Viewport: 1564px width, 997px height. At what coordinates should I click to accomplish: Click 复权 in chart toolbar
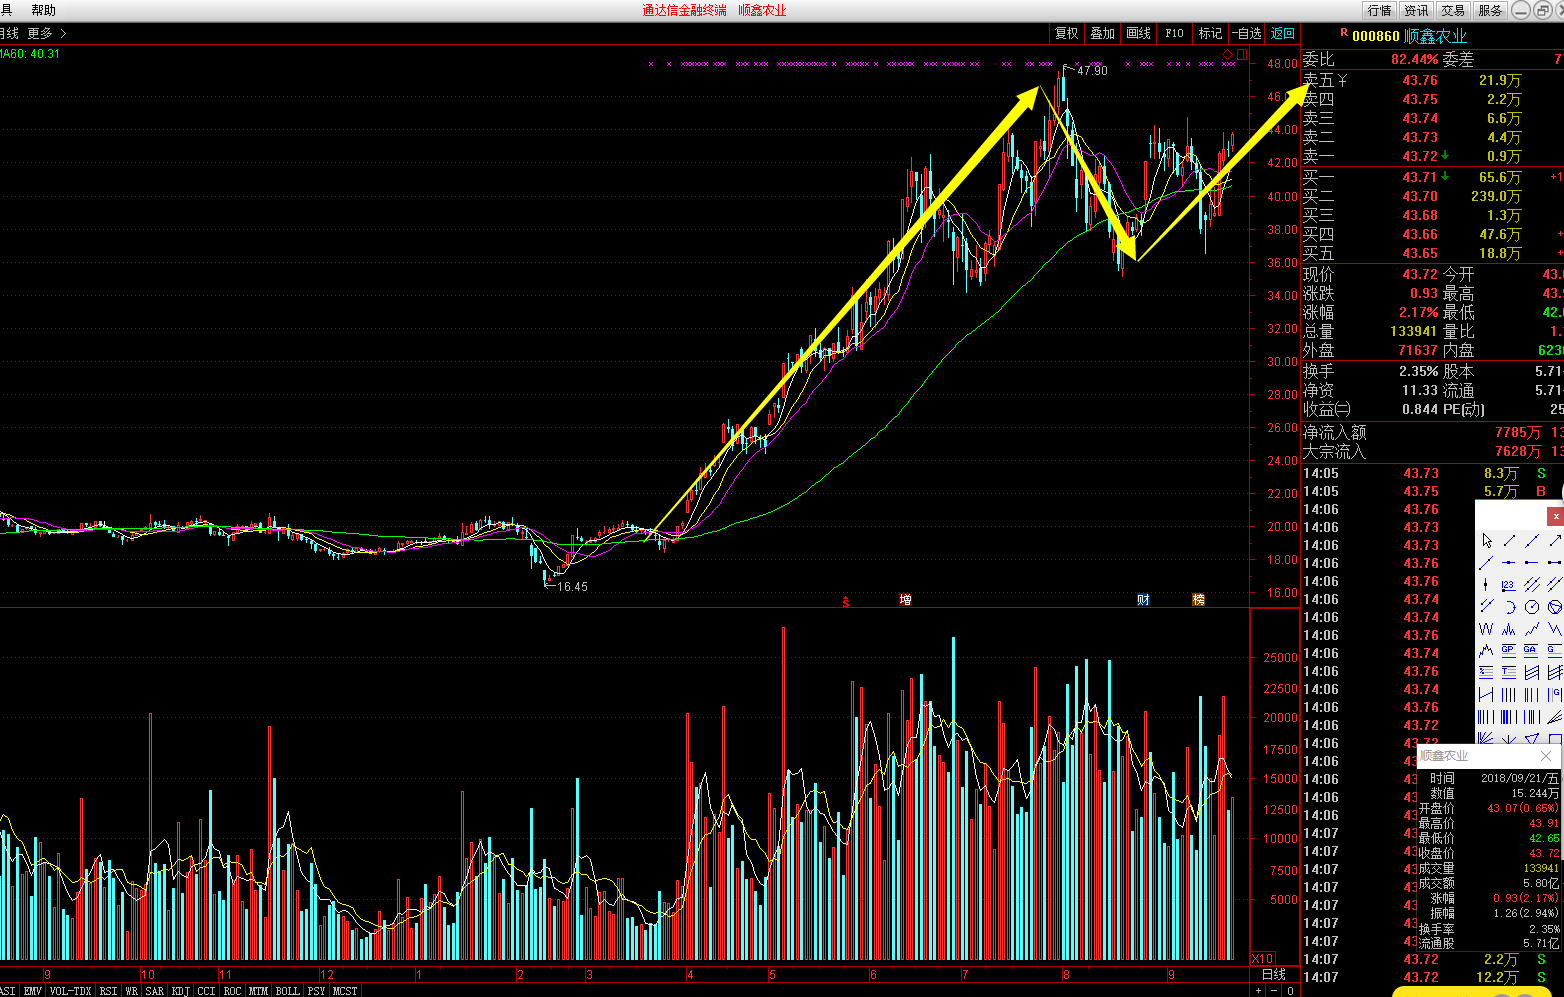[1067, 33]
